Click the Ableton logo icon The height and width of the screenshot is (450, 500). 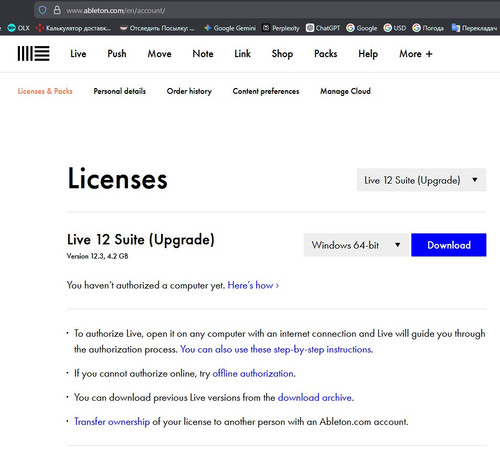(x=33, y=54)
